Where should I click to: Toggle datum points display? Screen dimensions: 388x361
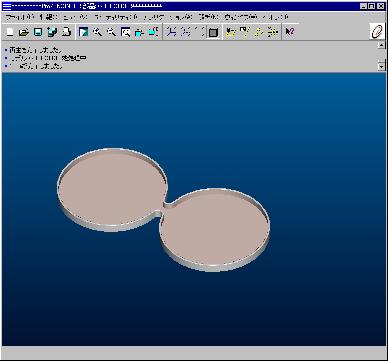259,32
